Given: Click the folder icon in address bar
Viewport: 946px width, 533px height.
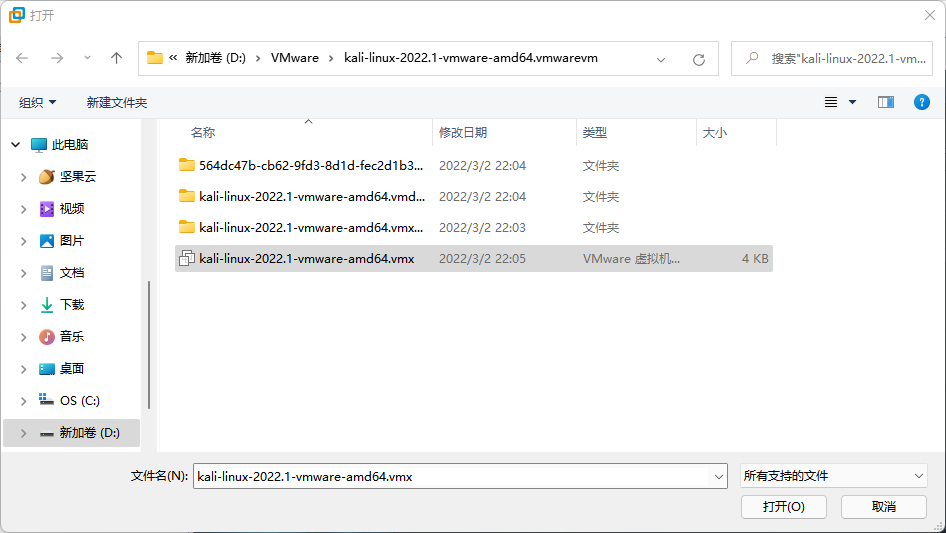Looking at the screenshot, I should (x=155, y=58).
